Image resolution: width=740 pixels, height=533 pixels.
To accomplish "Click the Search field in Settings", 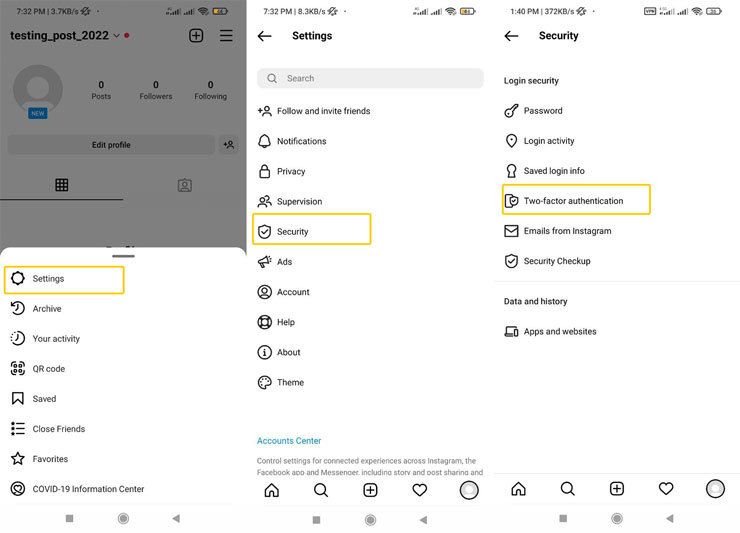I will coord(369,78).
